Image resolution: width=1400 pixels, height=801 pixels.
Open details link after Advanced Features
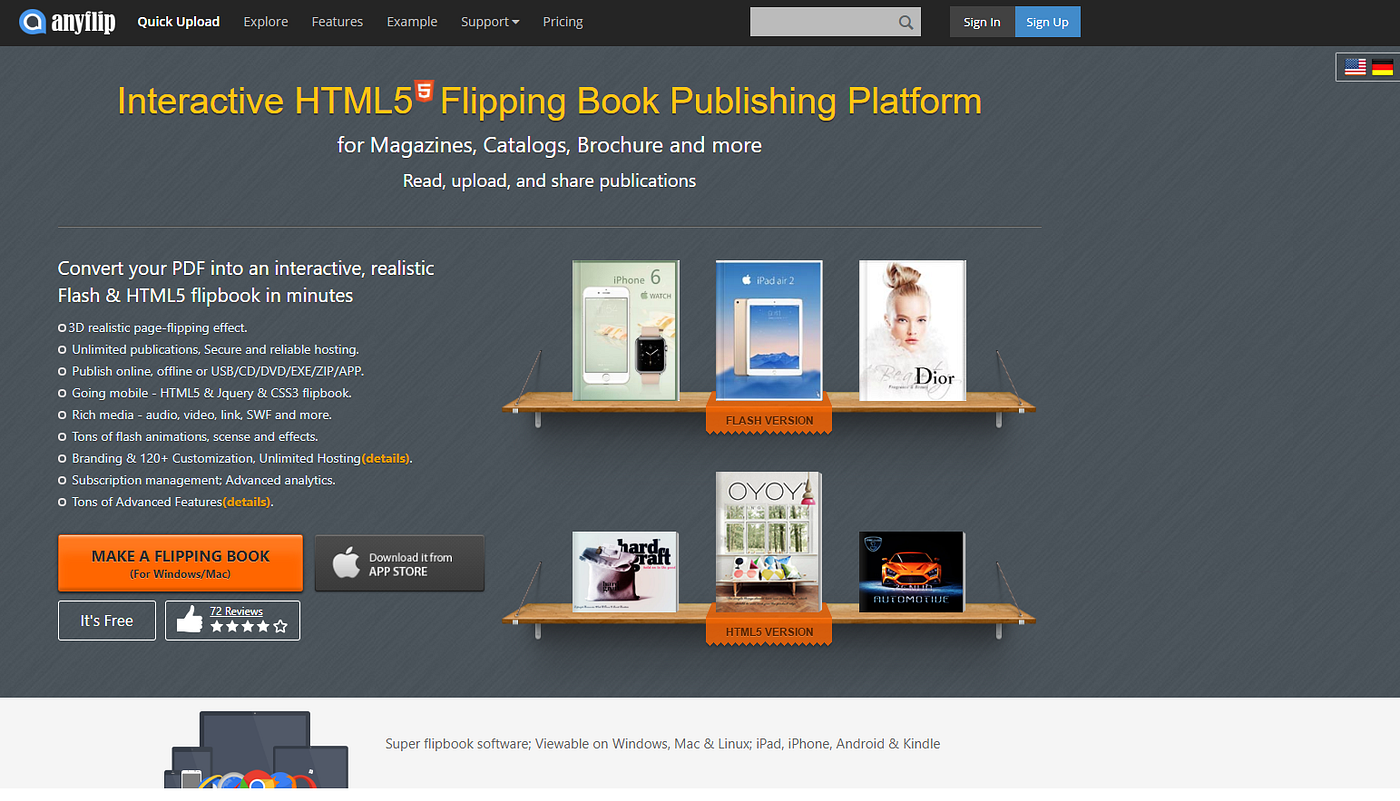click(247, 502)
